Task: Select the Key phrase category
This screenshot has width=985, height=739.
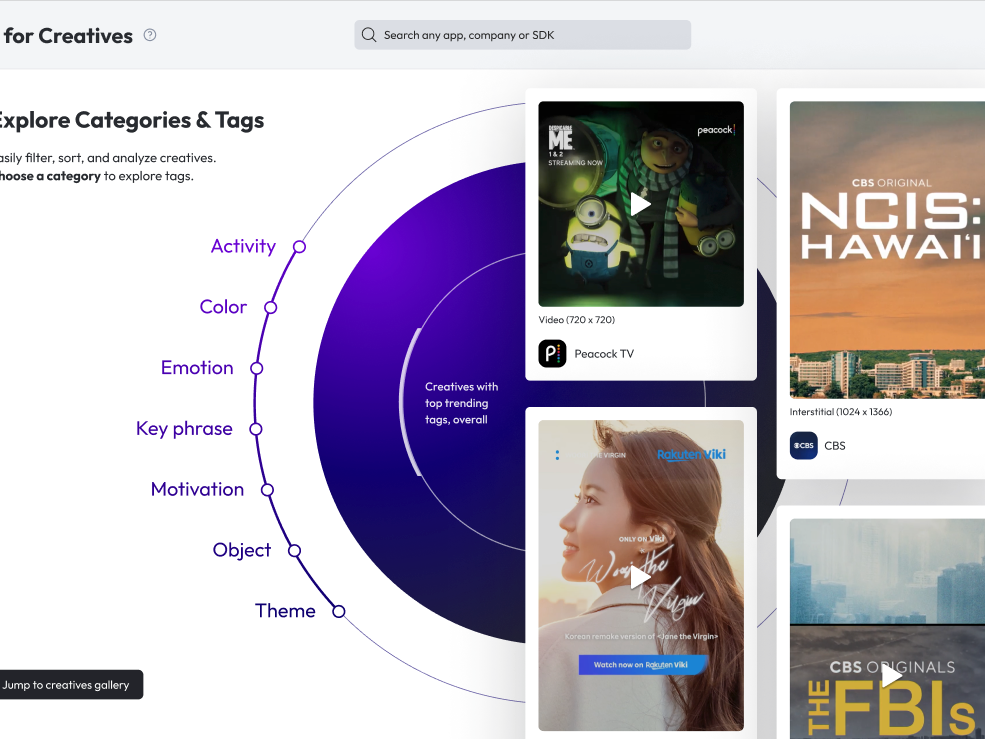Action: pos(184,429)
